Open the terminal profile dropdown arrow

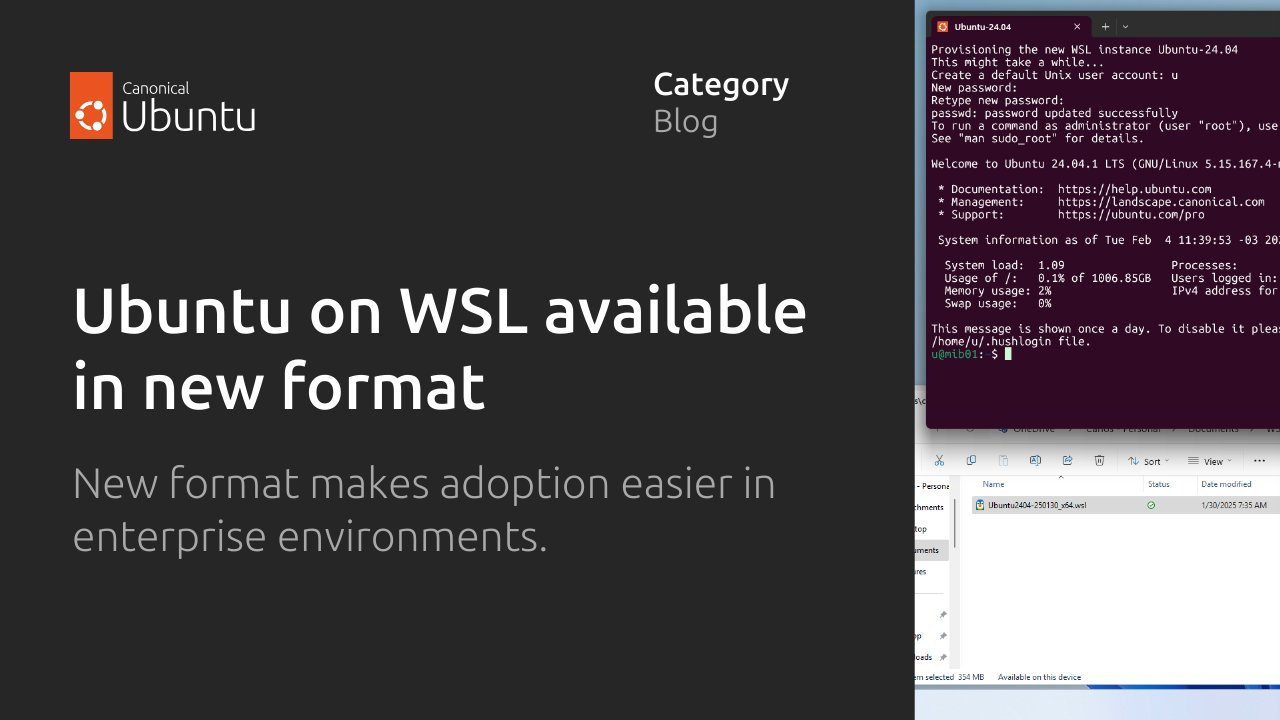pyautogui.click(x=1125, y=27)
